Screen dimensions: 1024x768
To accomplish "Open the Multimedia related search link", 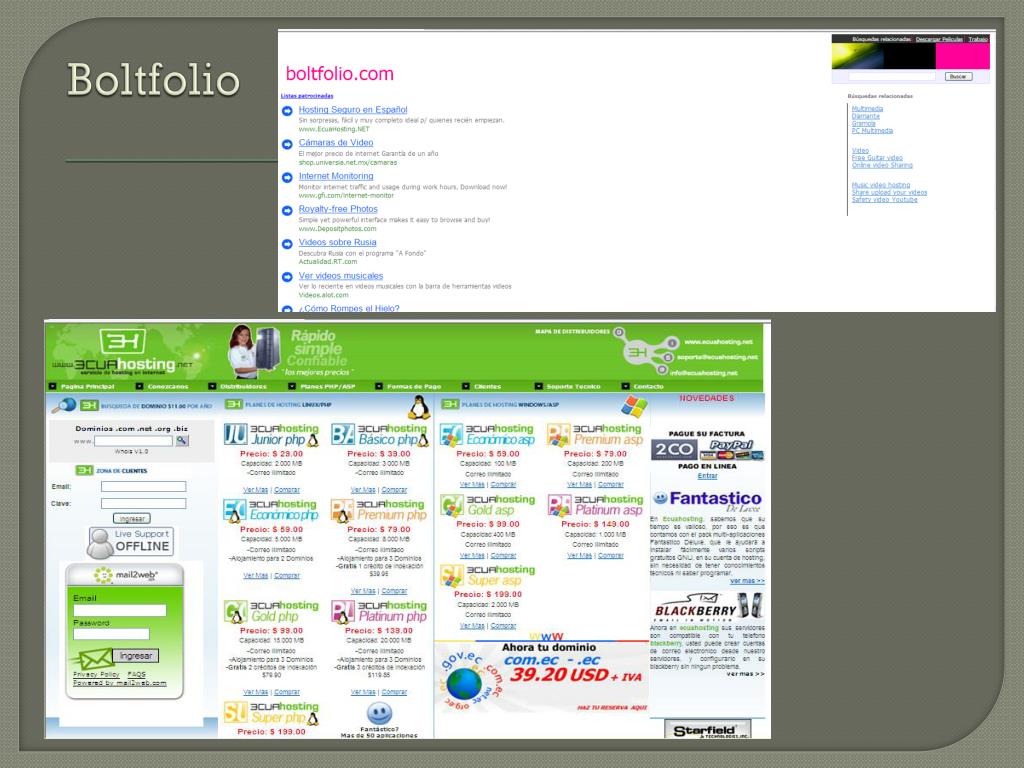I will (867, 109).
